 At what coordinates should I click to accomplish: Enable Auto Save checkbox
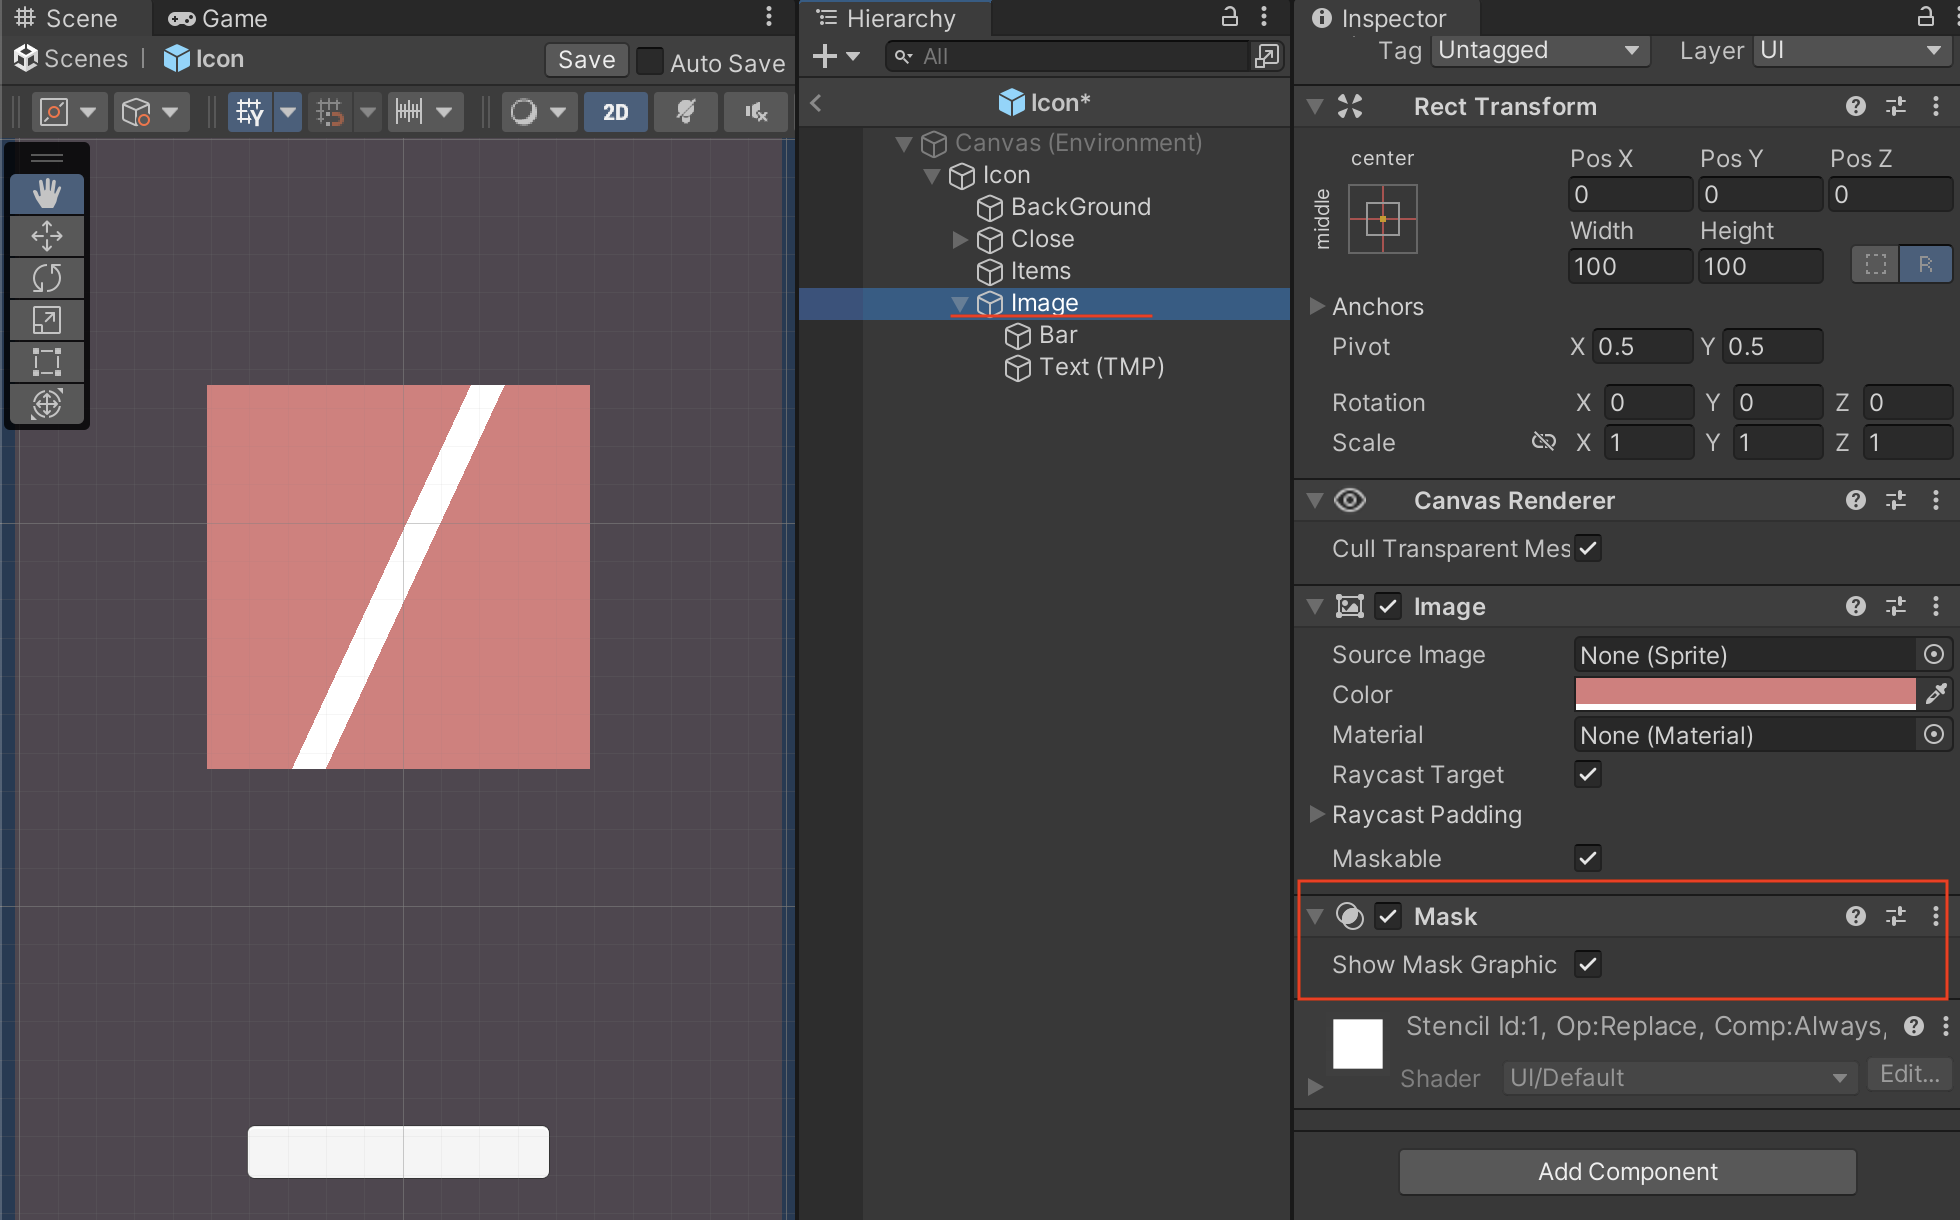pyautogui.click(x=650, y=62)
